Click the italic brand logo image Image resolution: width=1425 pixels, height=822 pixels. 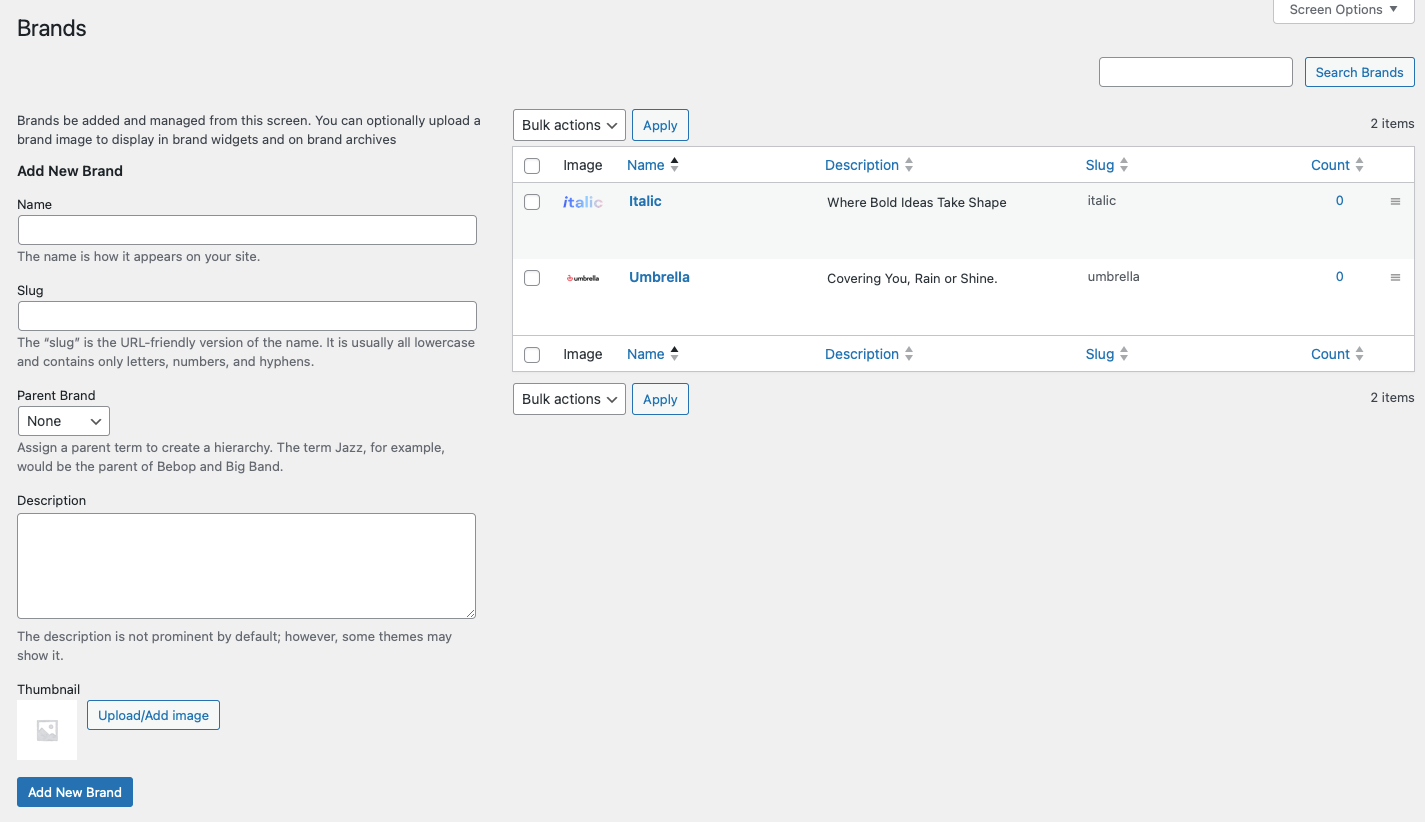click(x=582, y=201)
